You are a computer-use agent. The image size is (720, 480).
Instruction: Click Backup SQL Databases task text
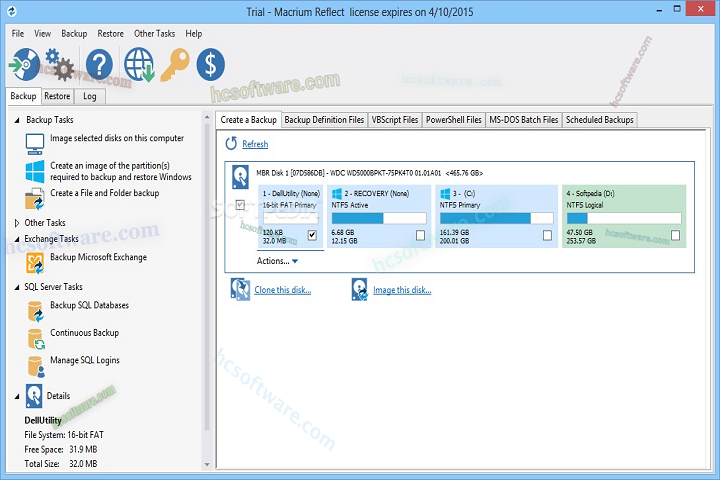[90, 305]
